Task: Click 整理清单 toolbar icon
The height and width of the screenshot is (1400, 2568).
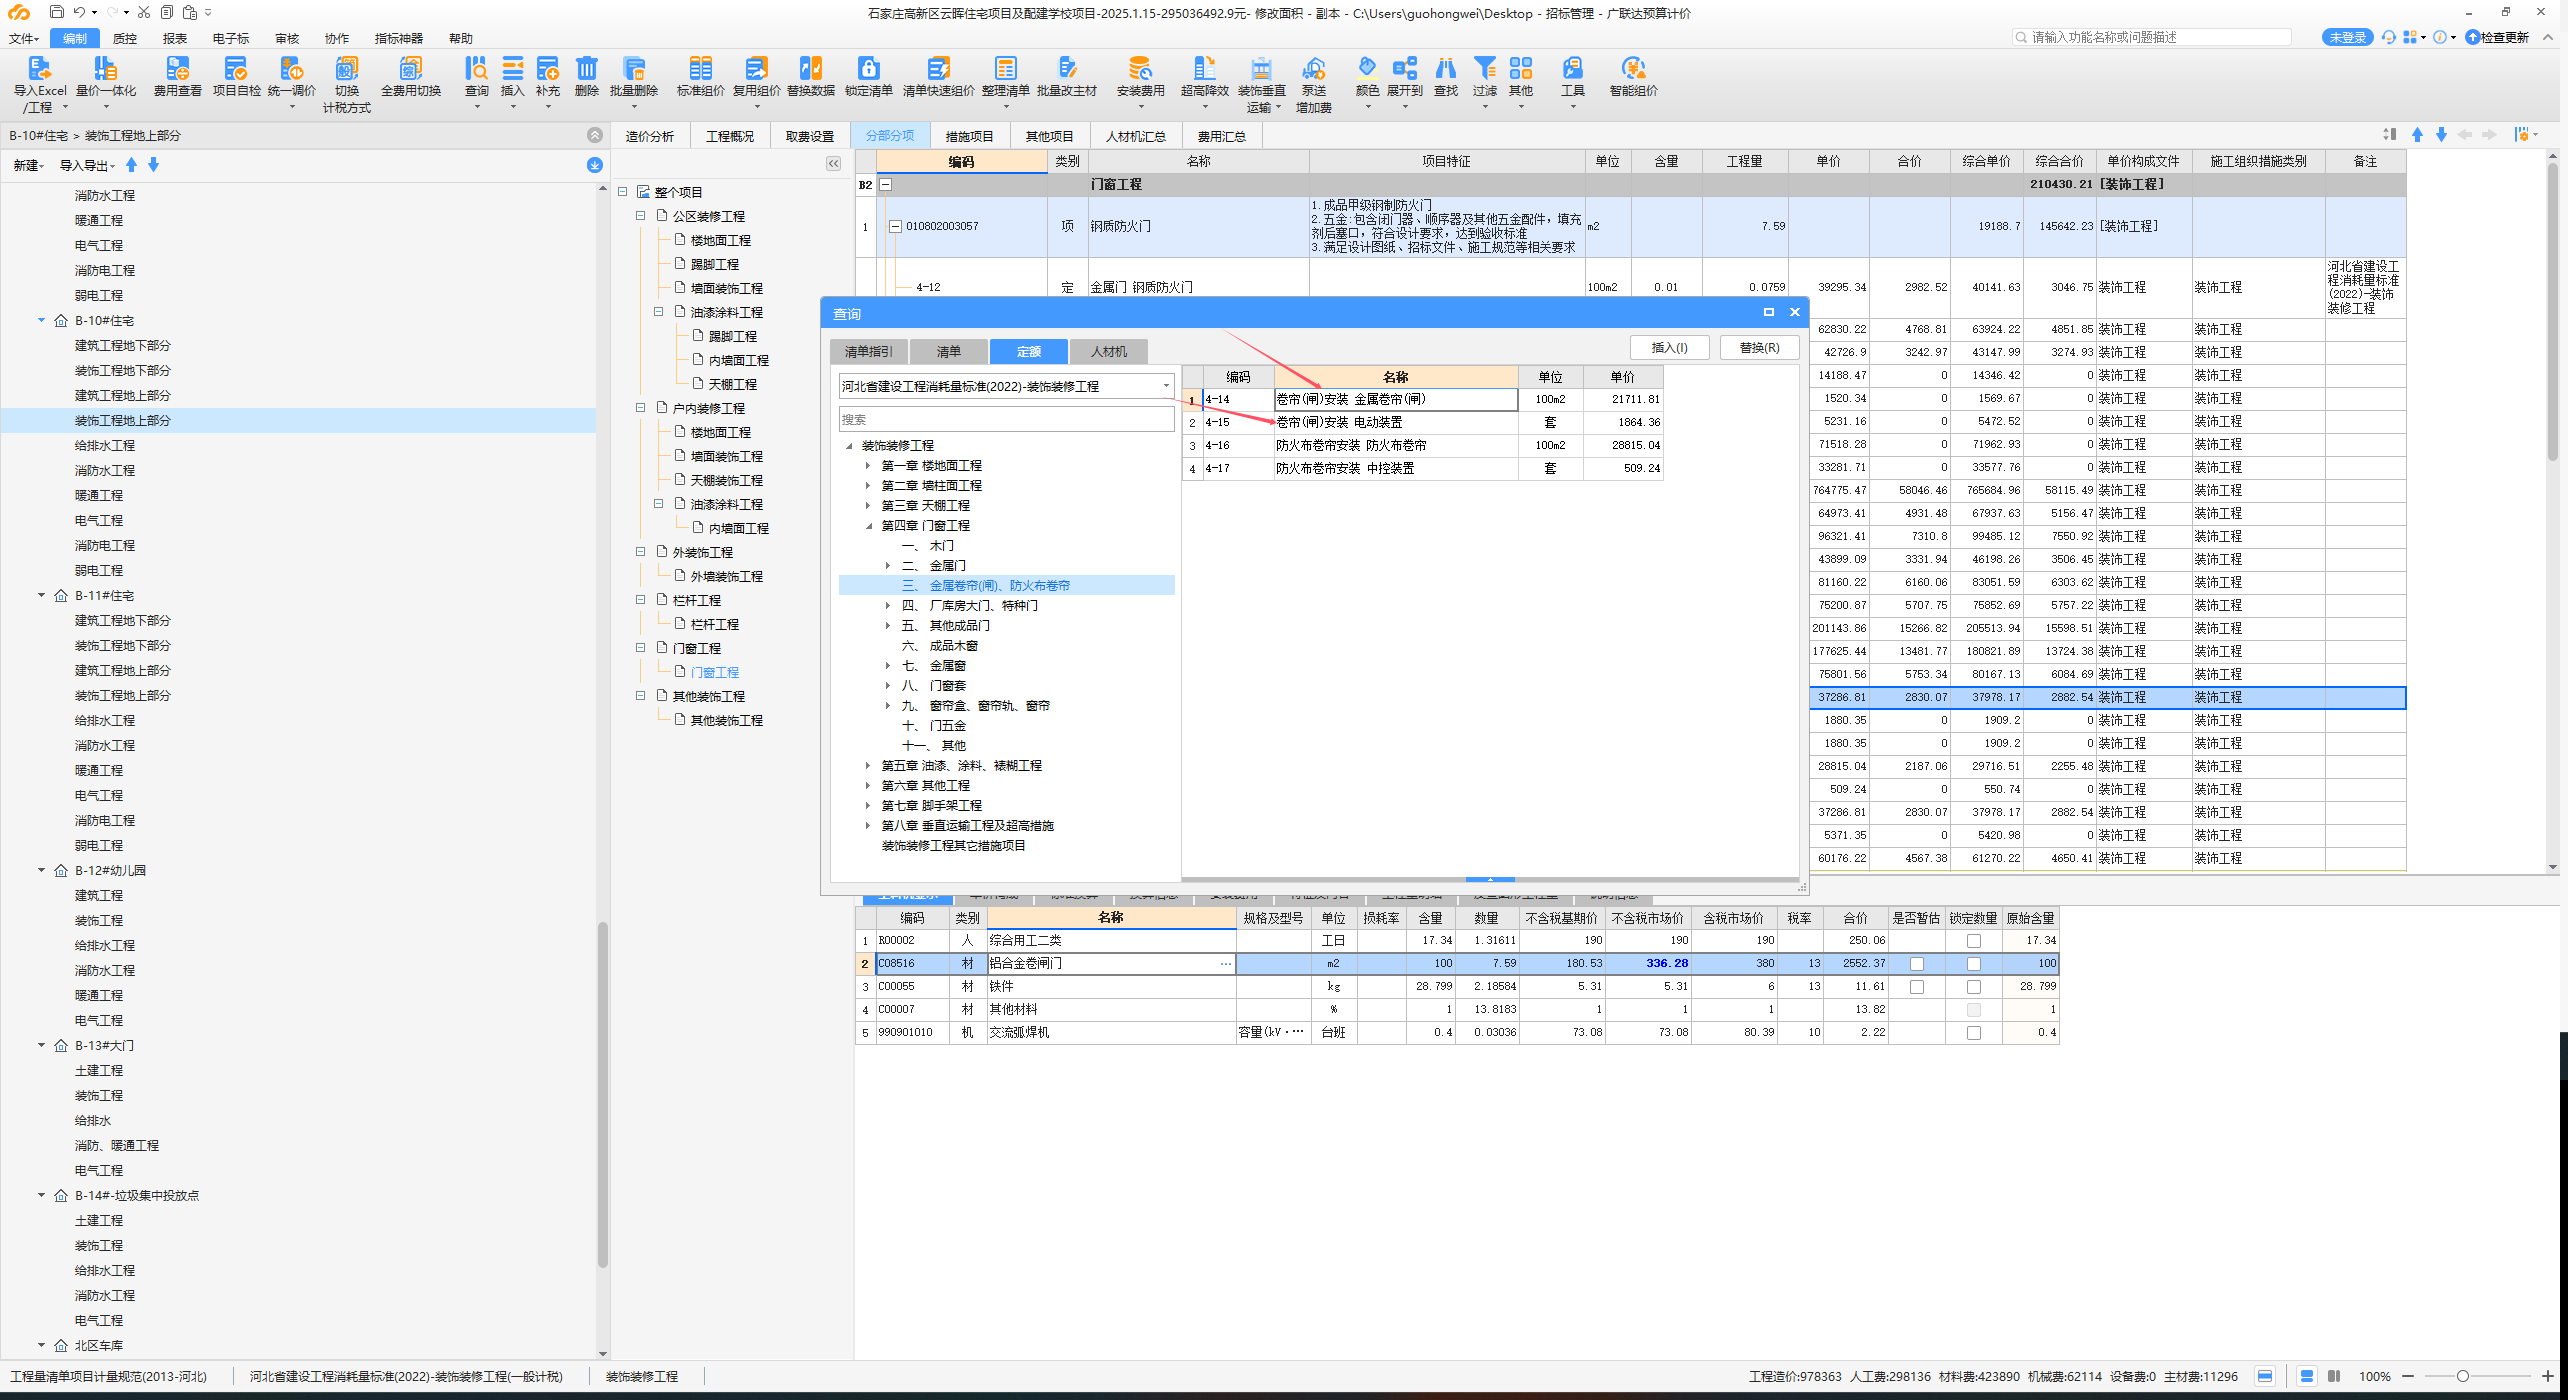Action: tap(1006, 76)
